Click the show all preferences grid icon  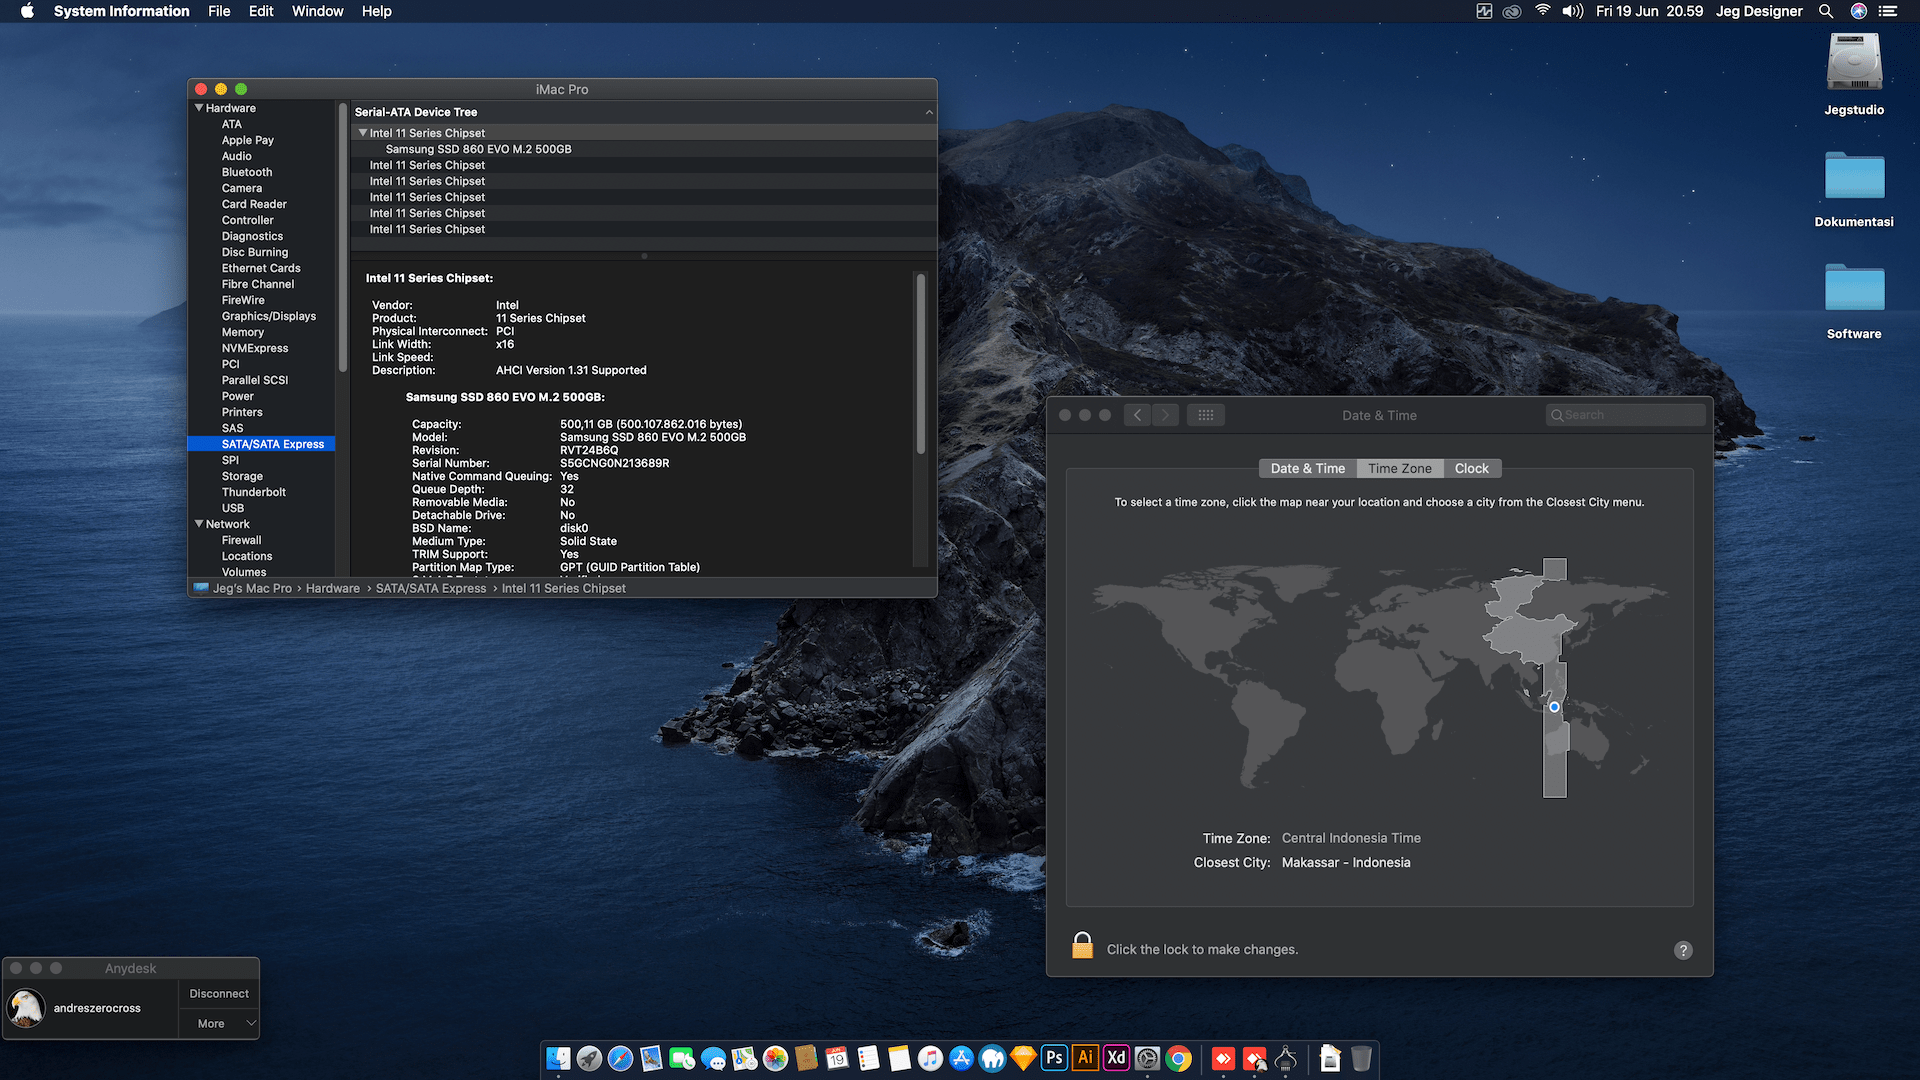pos(1205,415)
